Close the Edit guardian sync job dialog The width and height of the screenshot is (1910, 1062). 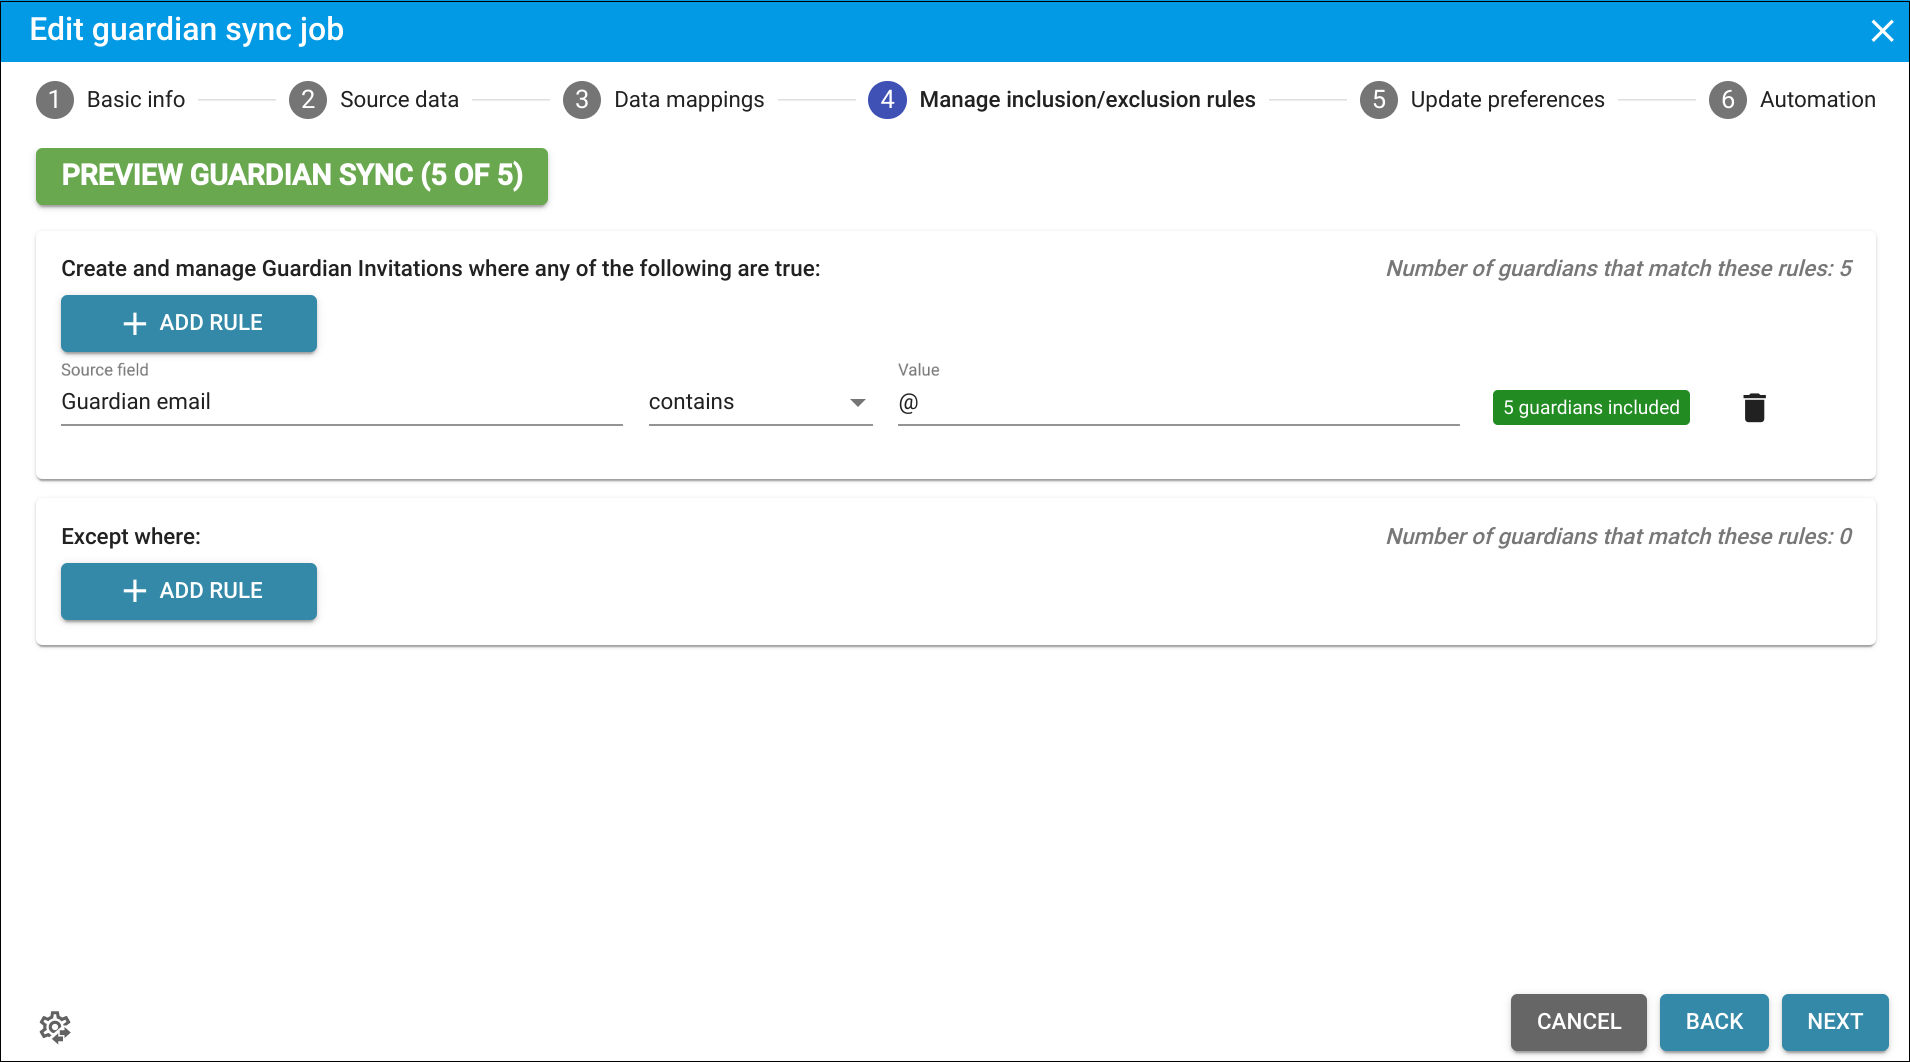point(1882,31)
